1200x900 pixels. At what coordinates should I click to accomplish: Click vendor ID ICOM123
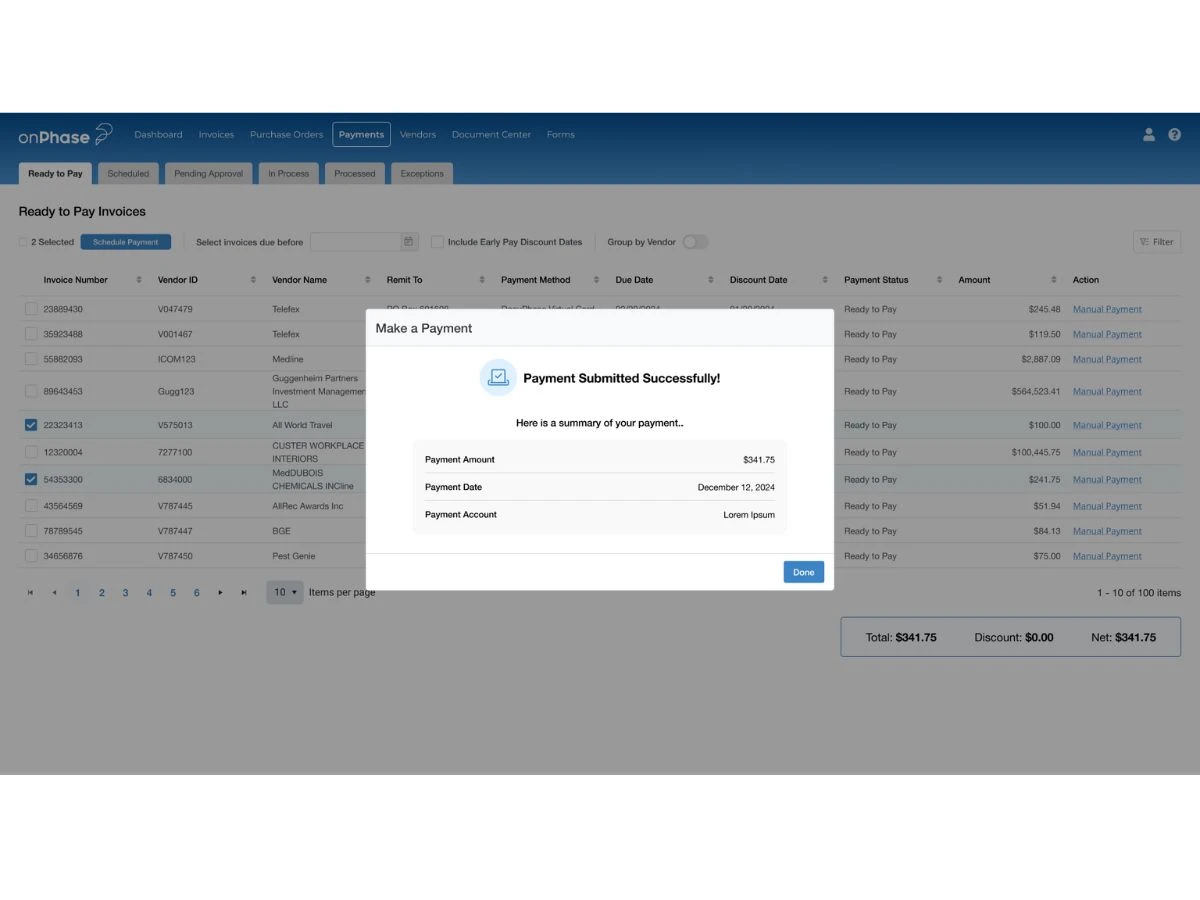pyautogui.click(x=177, y=359)
